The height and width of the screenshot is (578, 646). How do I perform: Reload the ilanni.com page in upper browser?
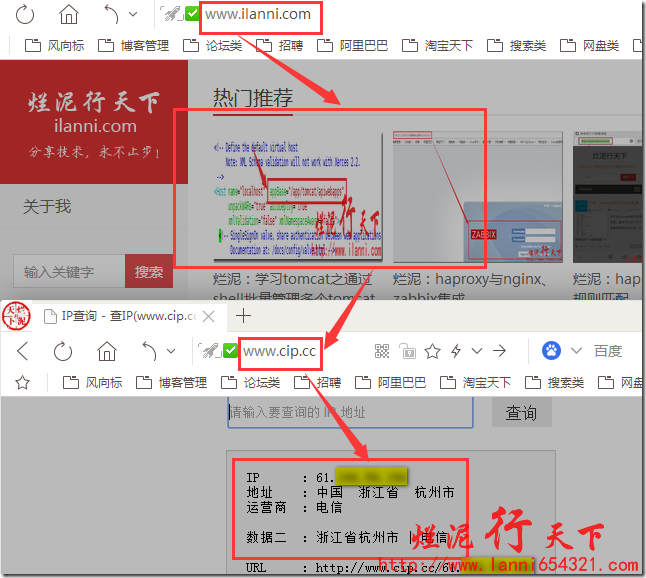click(x=25, y=14)
